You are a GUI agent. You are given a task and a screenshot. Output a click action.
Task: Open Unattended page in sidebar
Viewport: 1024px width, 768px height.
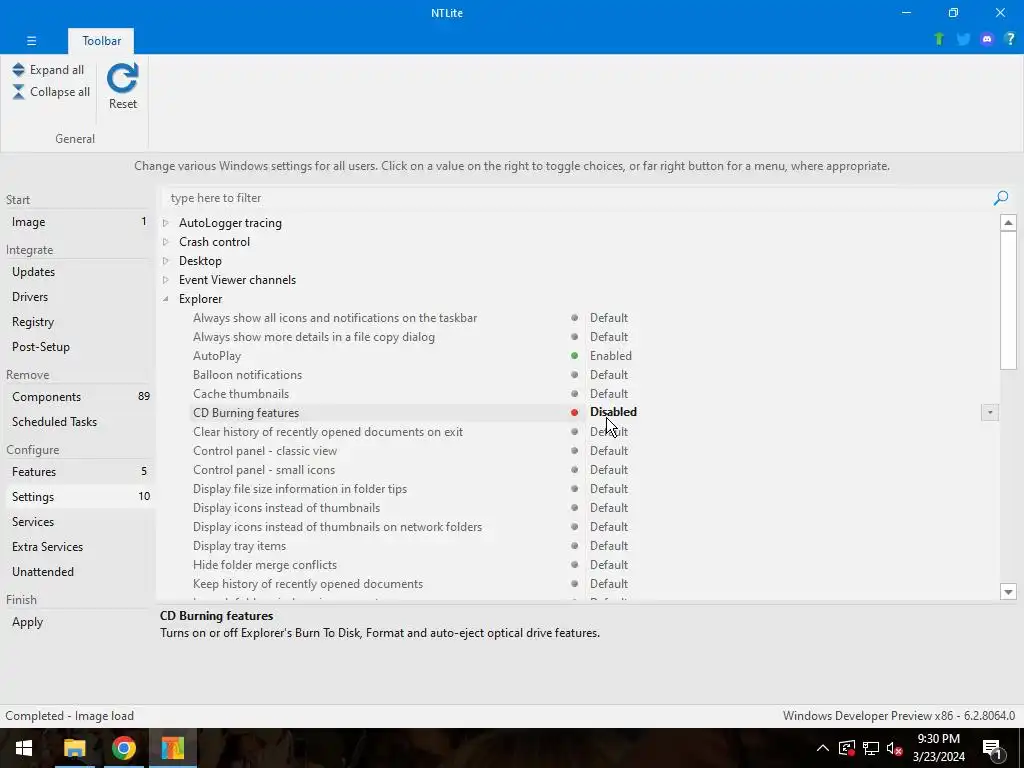click(x=78, y=571)
